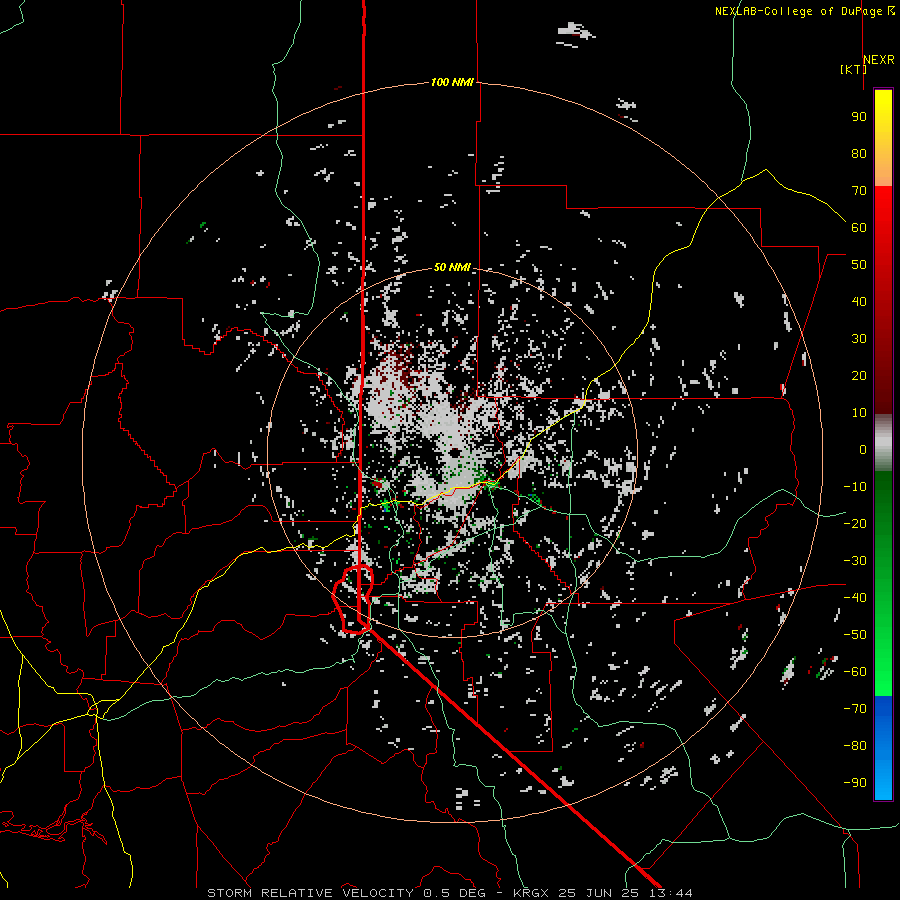Click the 50 value on the velocity scale
900x900 pixels.
(x=859, y=265)
